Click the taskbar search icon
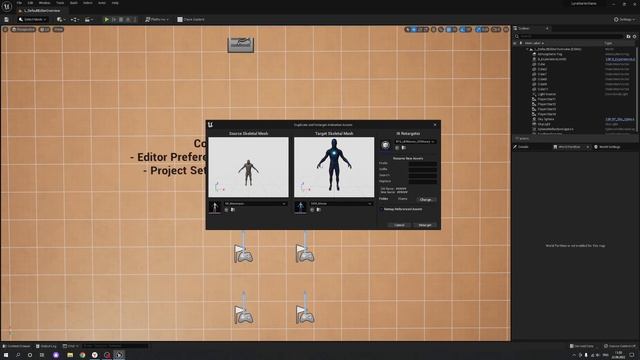Image resolution: width=640 pixels, height=360 pixels. (18, 355)
